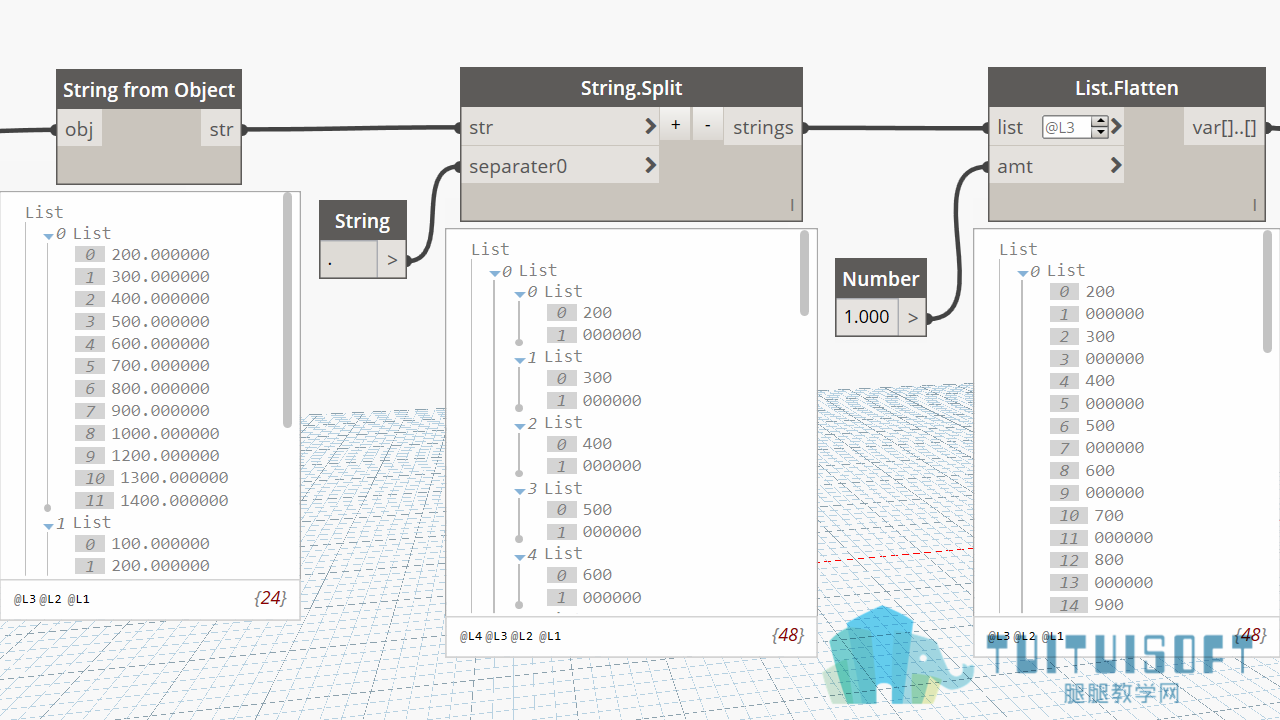Collapse the 0 List in String from Object preview
This screenshot has height=720, width=1280.
(48, 236)
